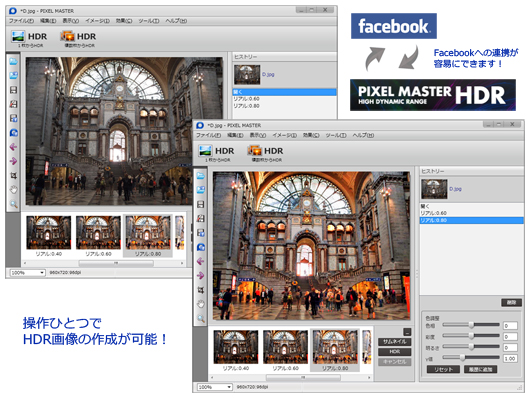530x398 pixels.
Task: Click the サムネイル button
Action: pyautogui.click(x=394, y=342)
